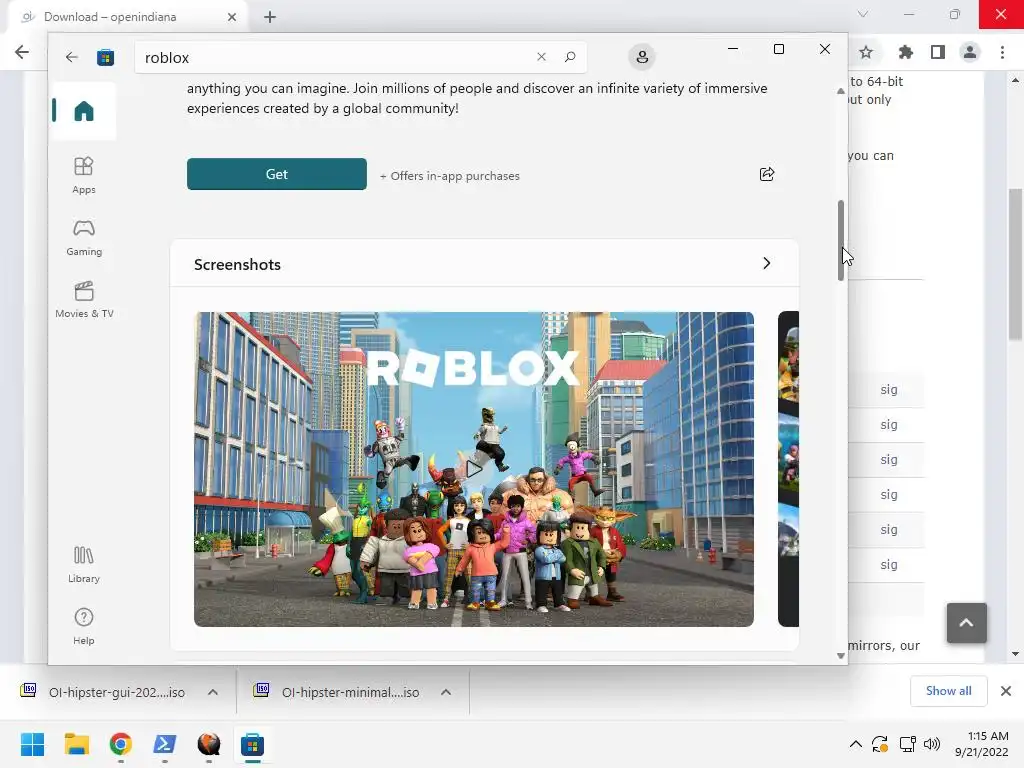Image resolution: width=1024 pixels, height=768 pixels.
Task: Share the Roblox app page
Action: (767, 174)
